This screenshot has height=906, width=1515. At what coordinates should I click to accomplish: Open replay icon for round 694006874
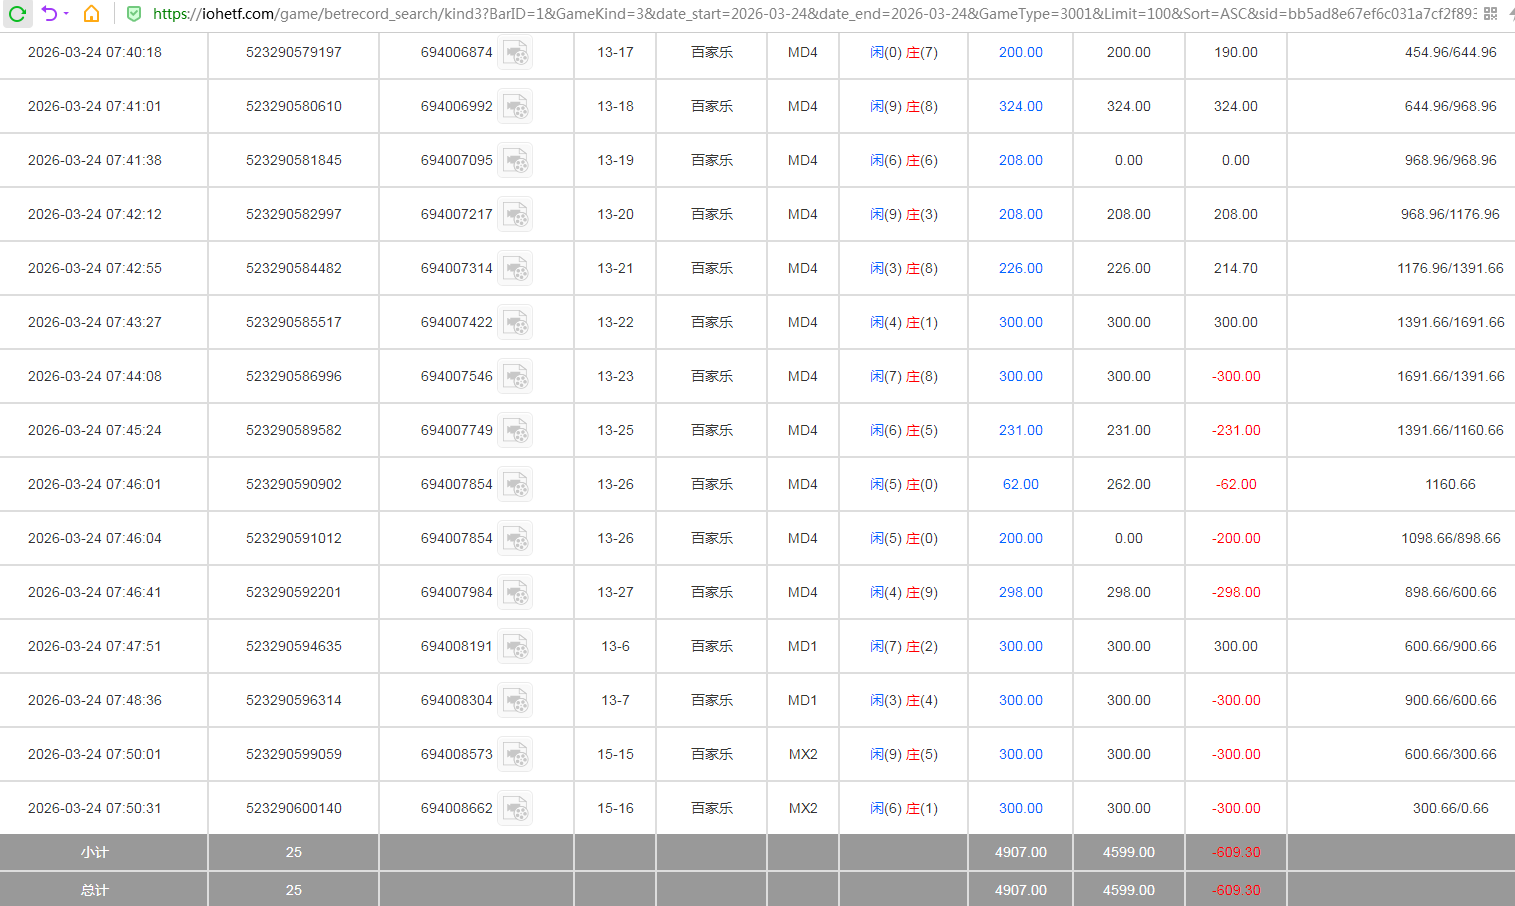[x=515, y=53]
